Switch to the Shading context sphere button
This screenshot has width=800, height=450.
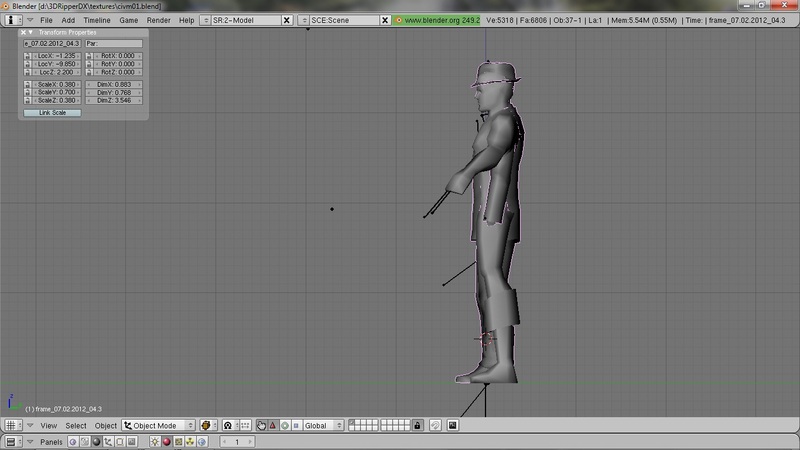[x=96, y=441]
